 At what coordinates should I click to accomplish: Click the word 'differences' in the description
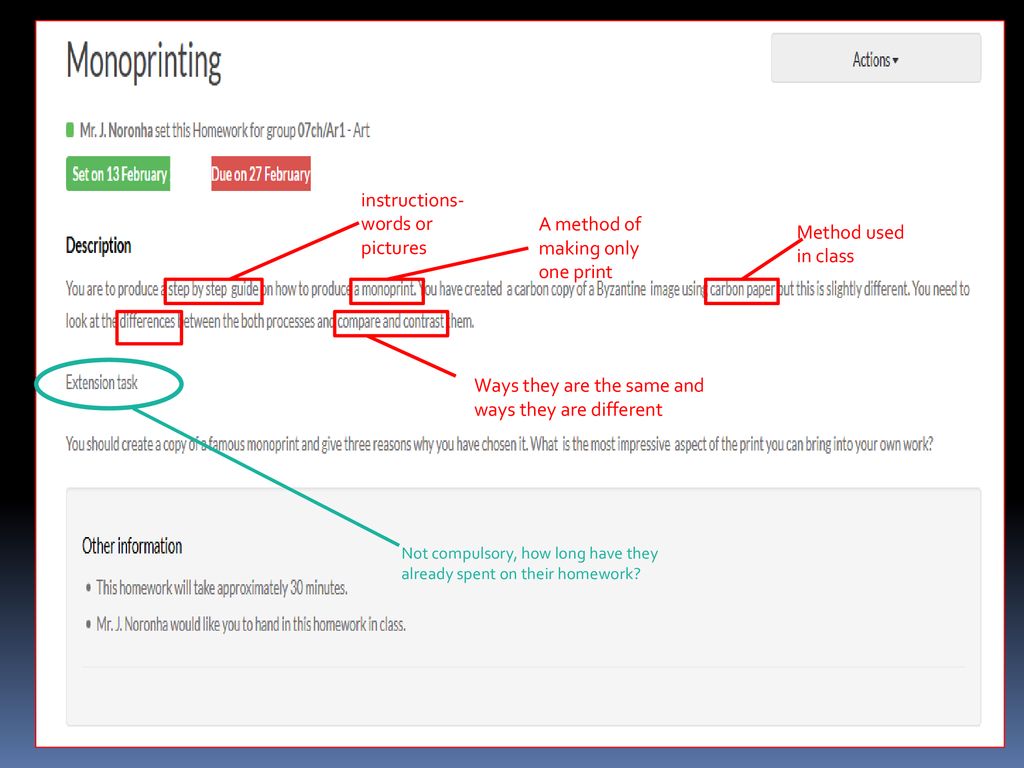point(148,322)
